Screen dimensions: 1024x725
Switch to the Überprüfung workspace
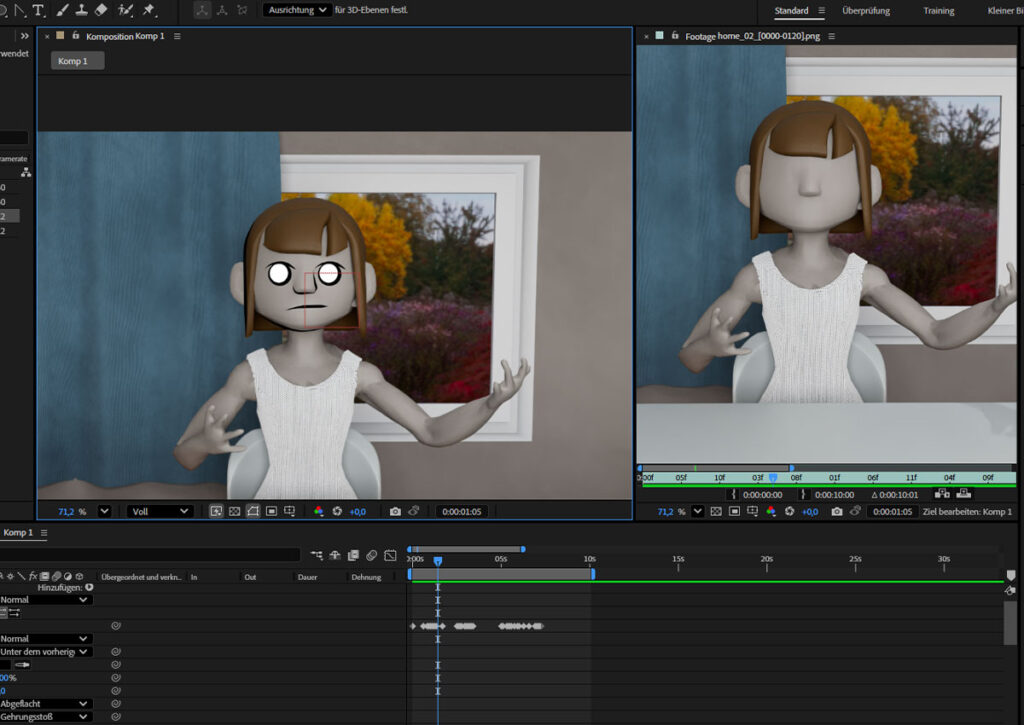[x=866, y=11]
